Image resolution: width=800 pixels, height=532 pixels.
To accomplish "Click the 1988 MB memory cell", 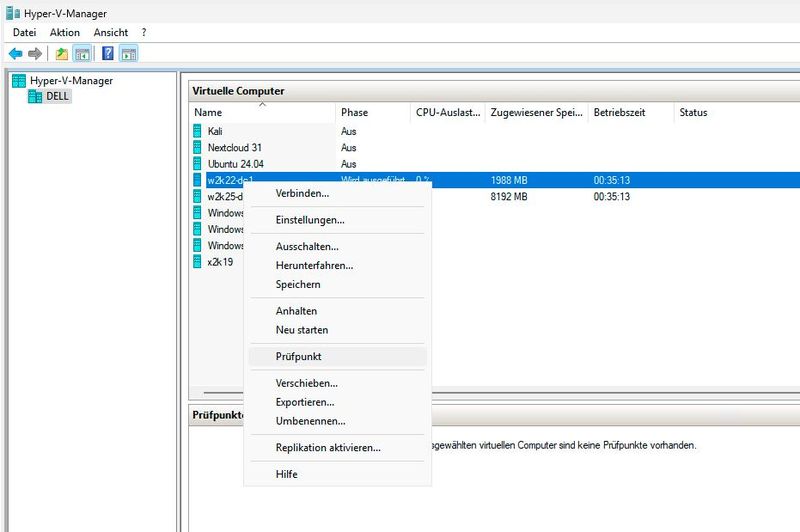I will 509,180.
